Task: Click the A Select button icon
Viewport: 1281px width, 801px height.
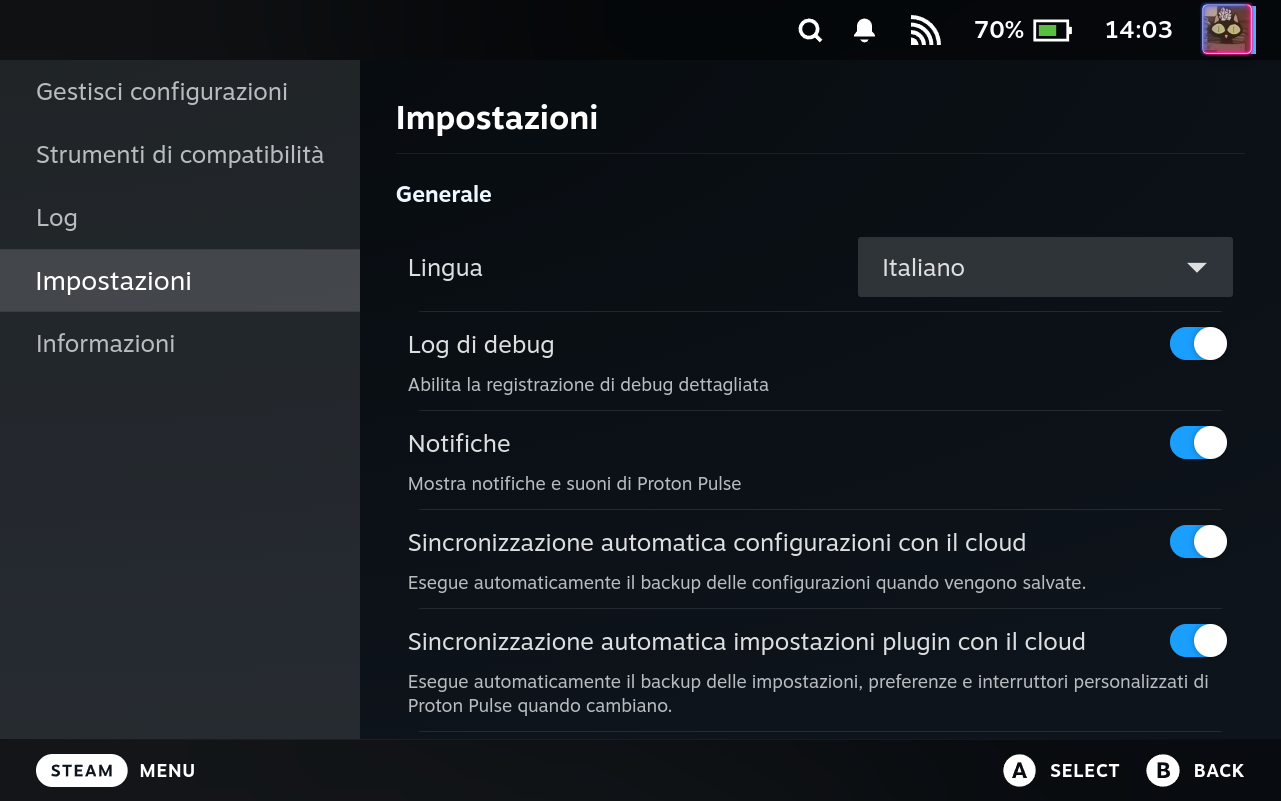Action: tap(1018, 770)
